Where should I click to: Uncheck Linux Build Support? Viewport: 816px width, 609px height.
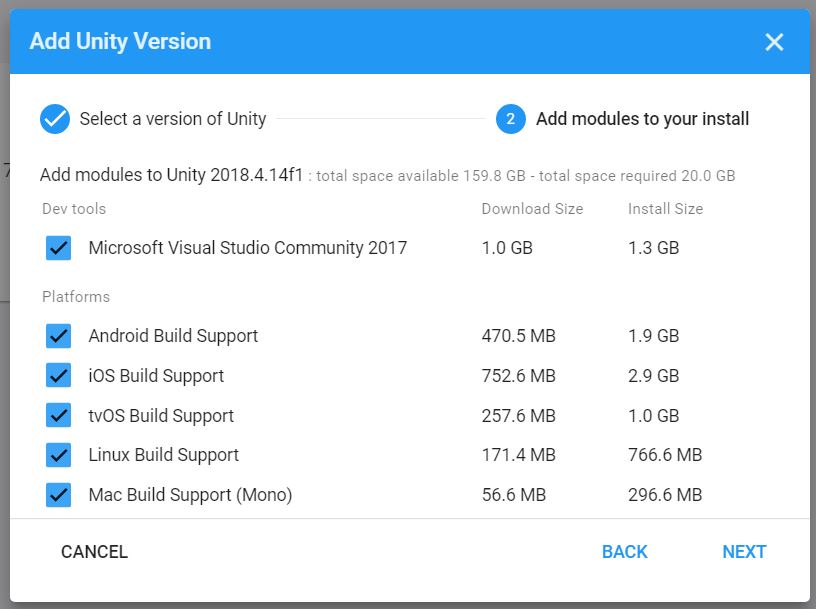(58, 454)
